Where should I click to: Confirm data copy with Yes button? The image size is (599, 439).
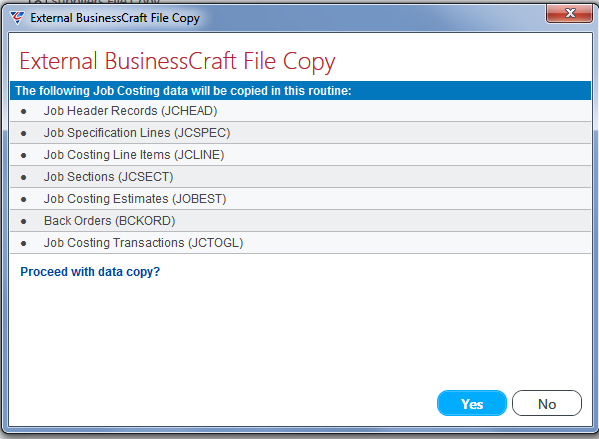[x=472, y=403]
